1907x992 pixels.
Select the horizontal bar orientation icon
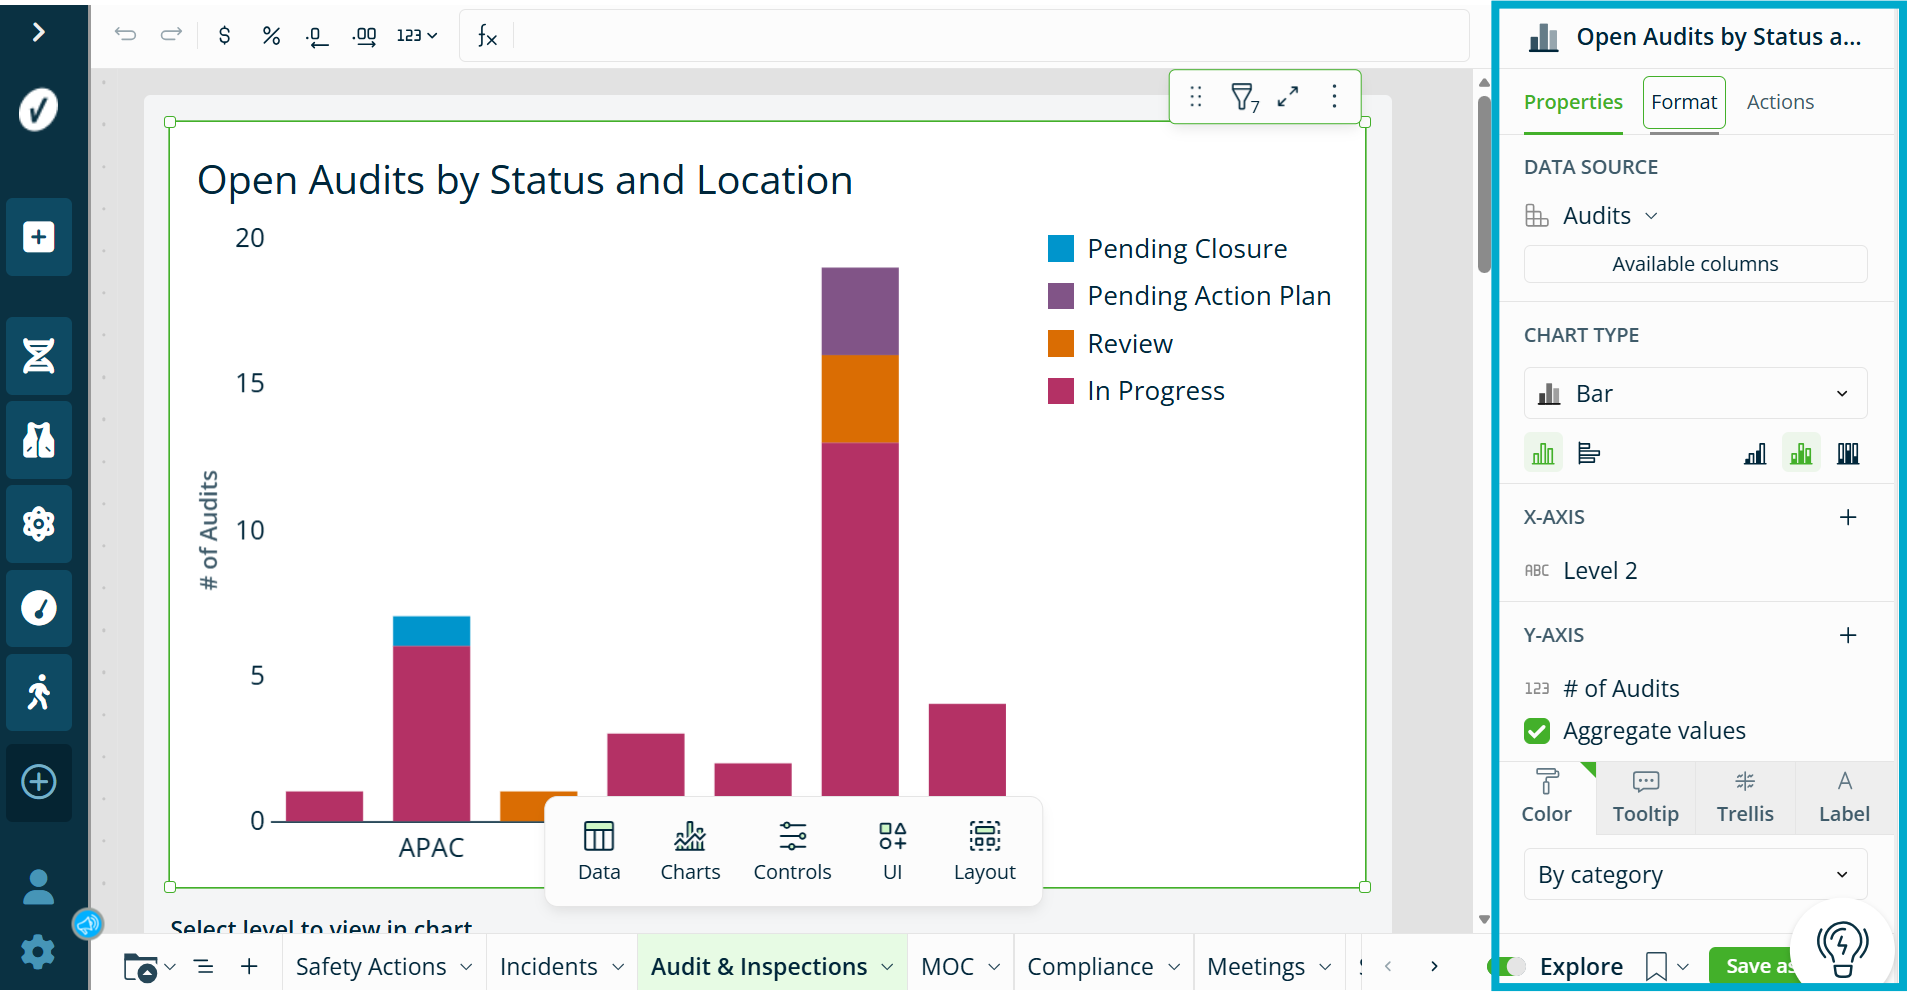click(x=1588, y=454)
